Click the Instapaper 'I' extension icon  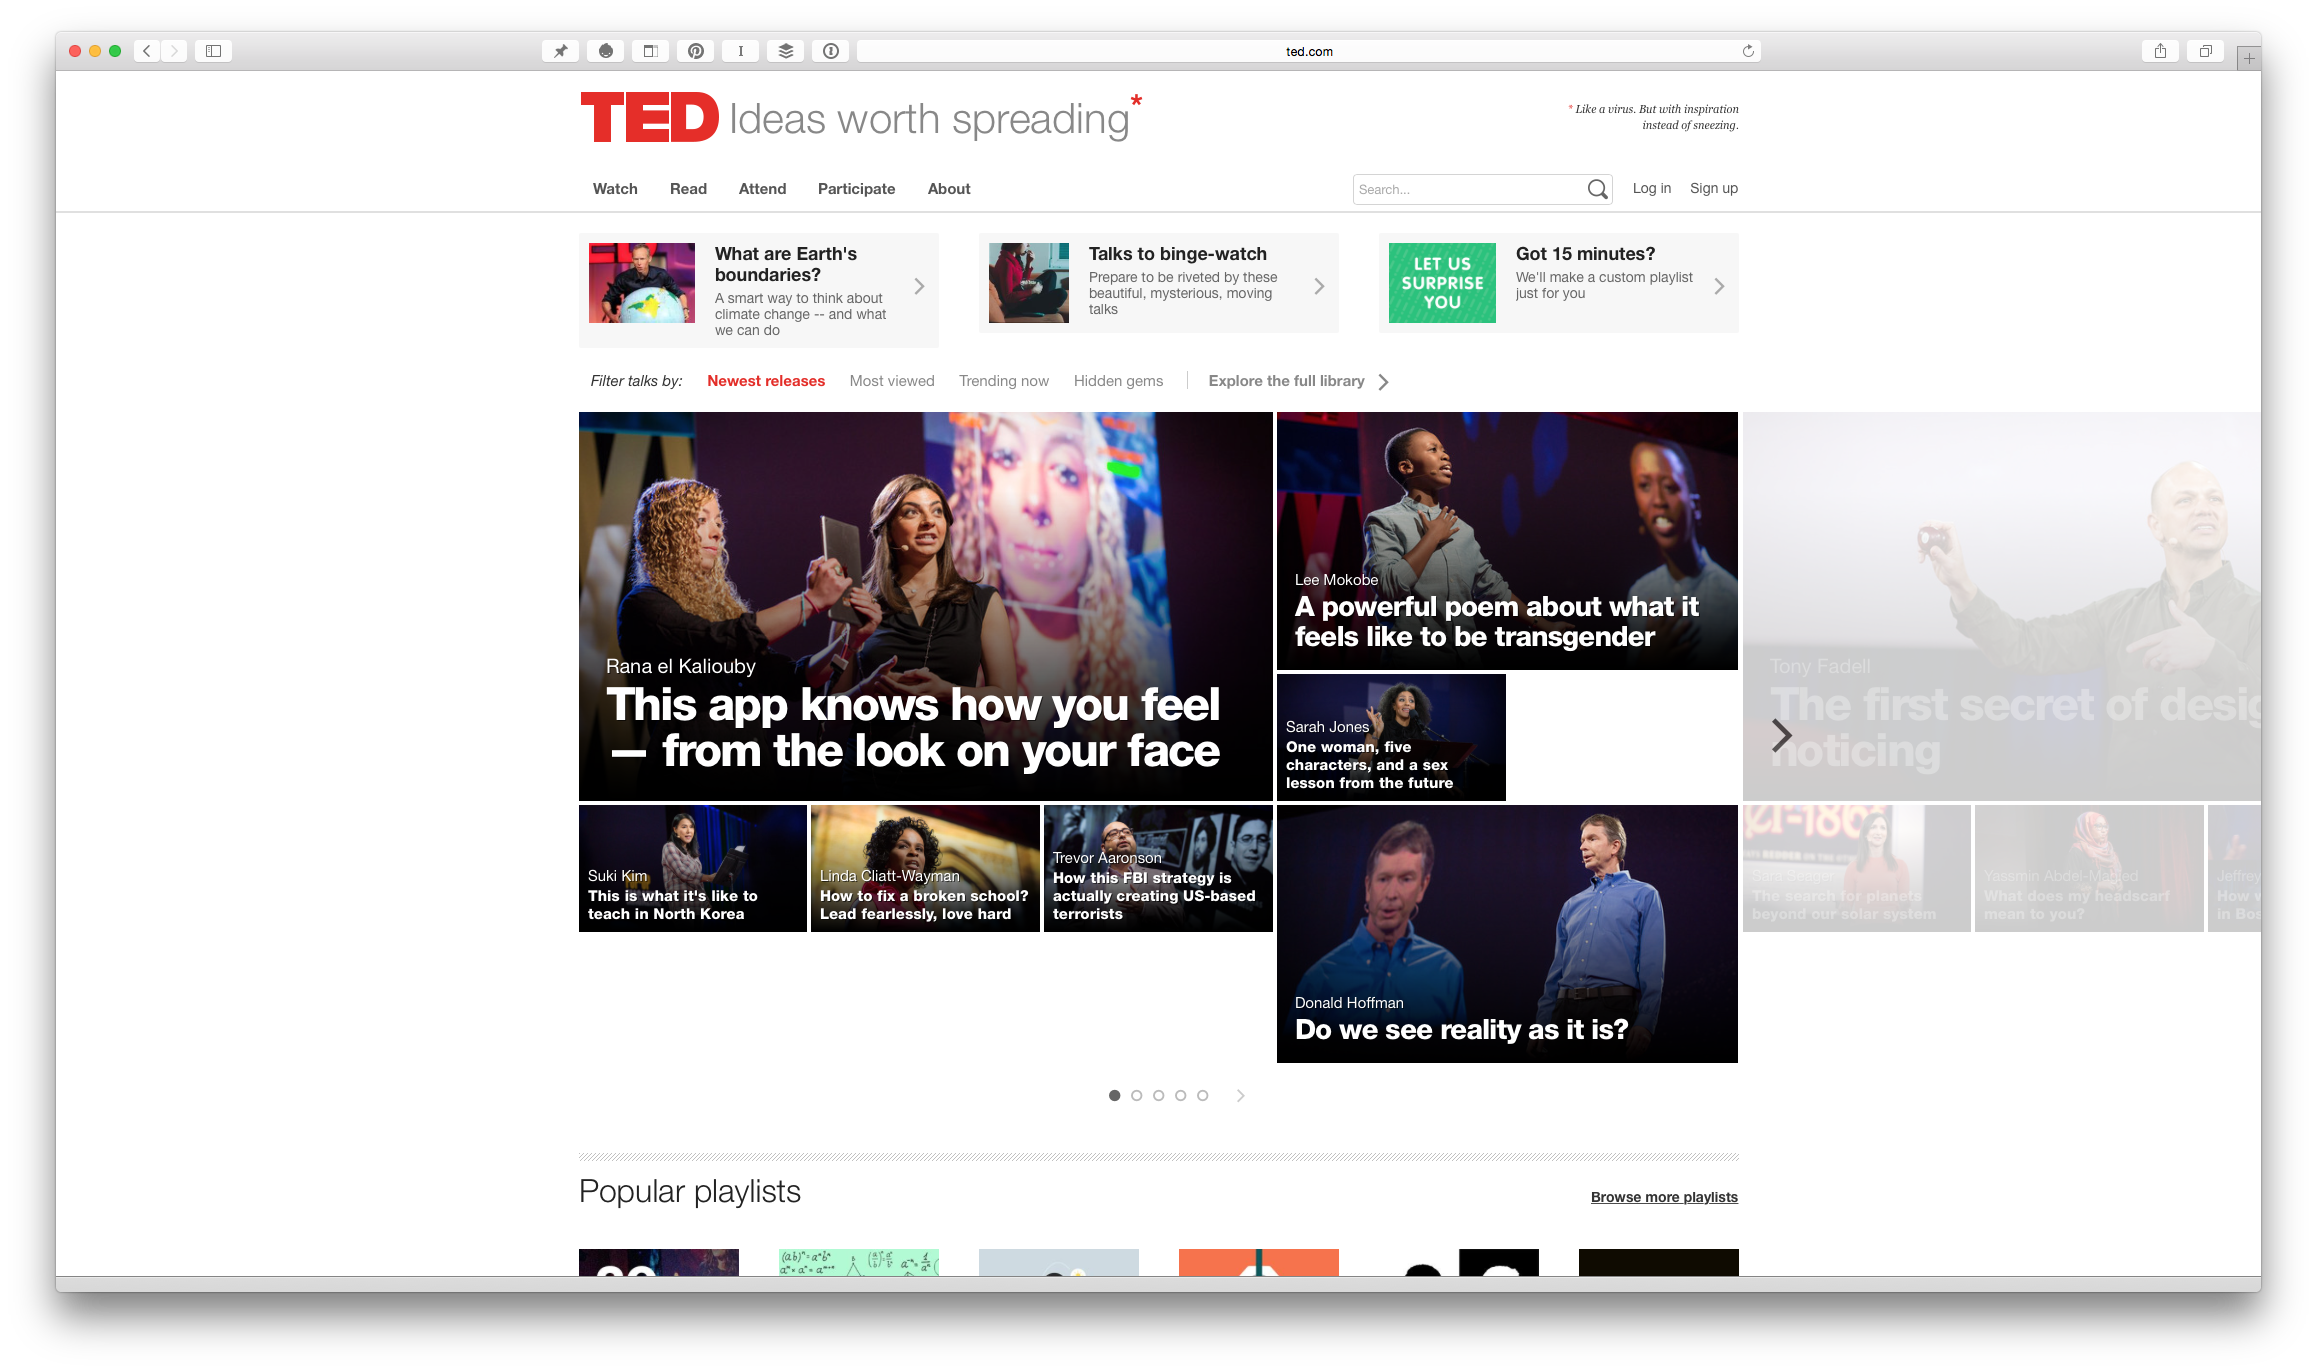(741, 51)
